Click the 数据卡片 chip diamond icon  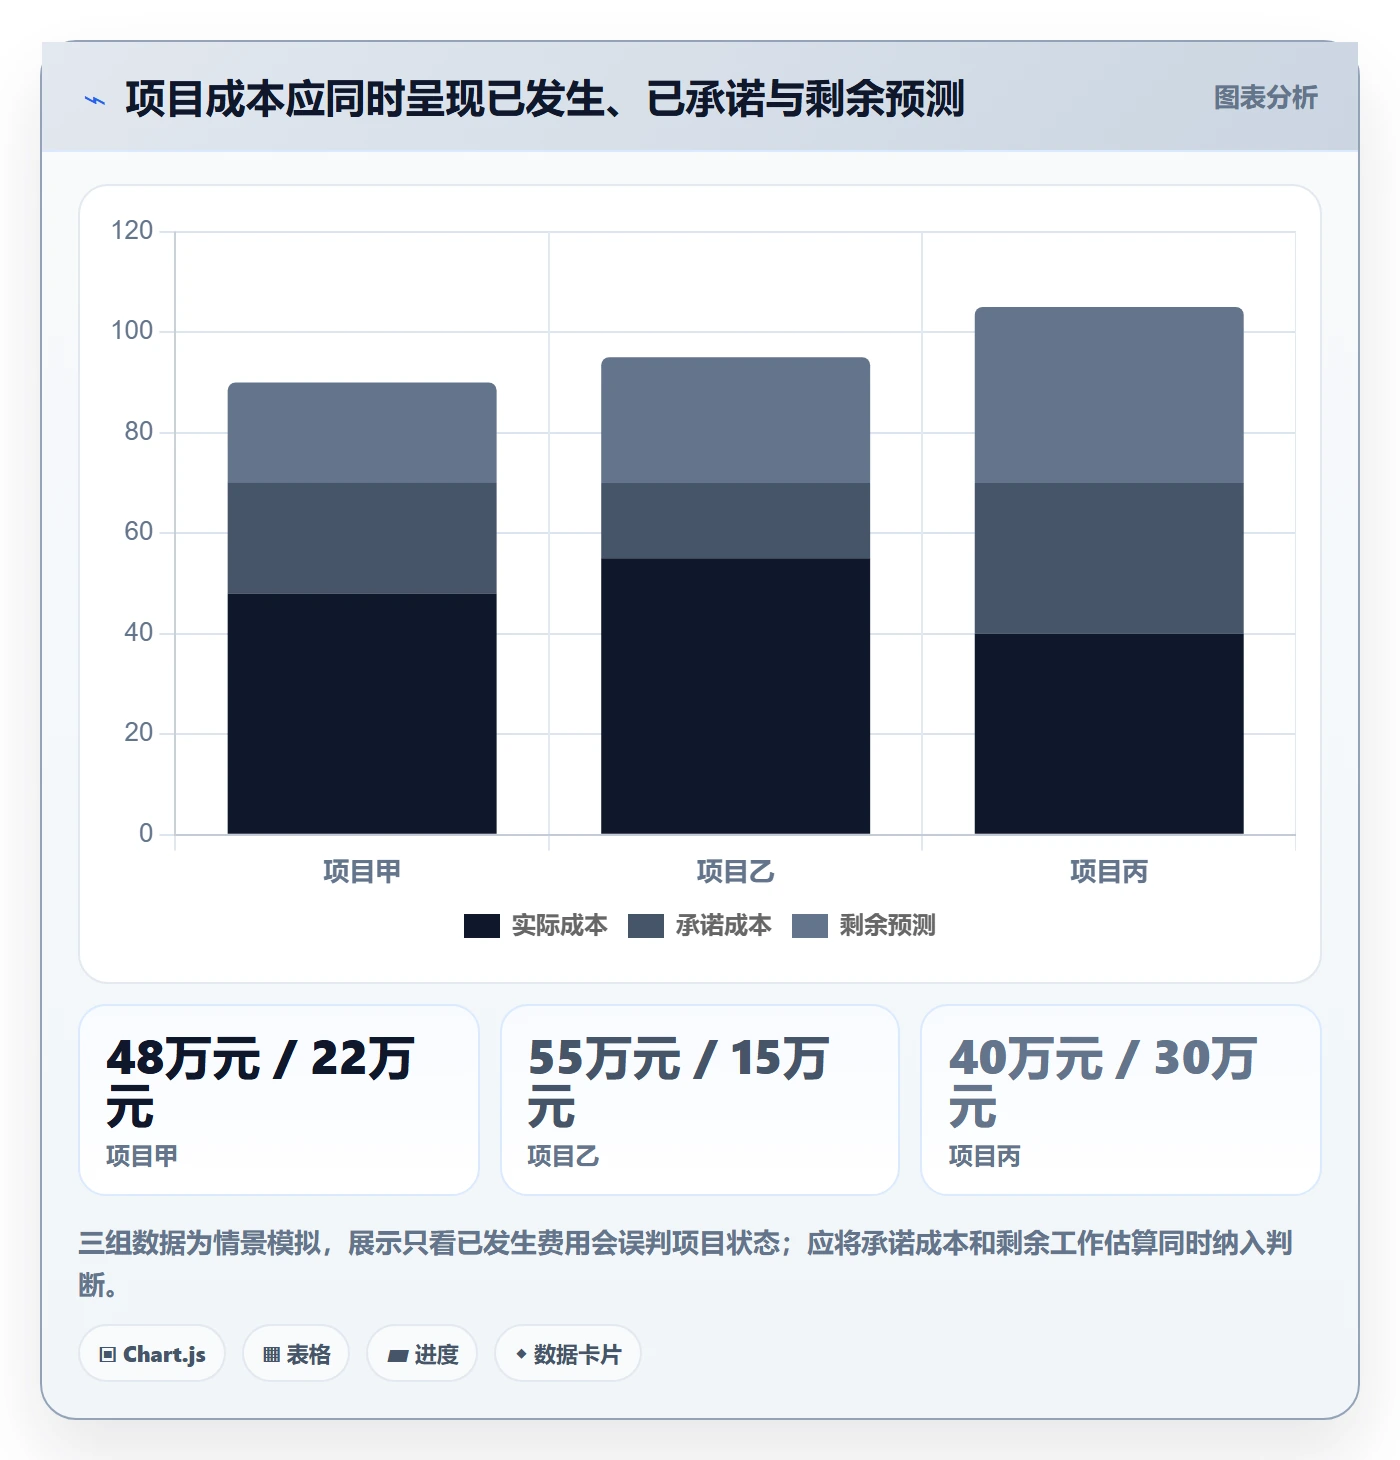tap(521, 1354)
